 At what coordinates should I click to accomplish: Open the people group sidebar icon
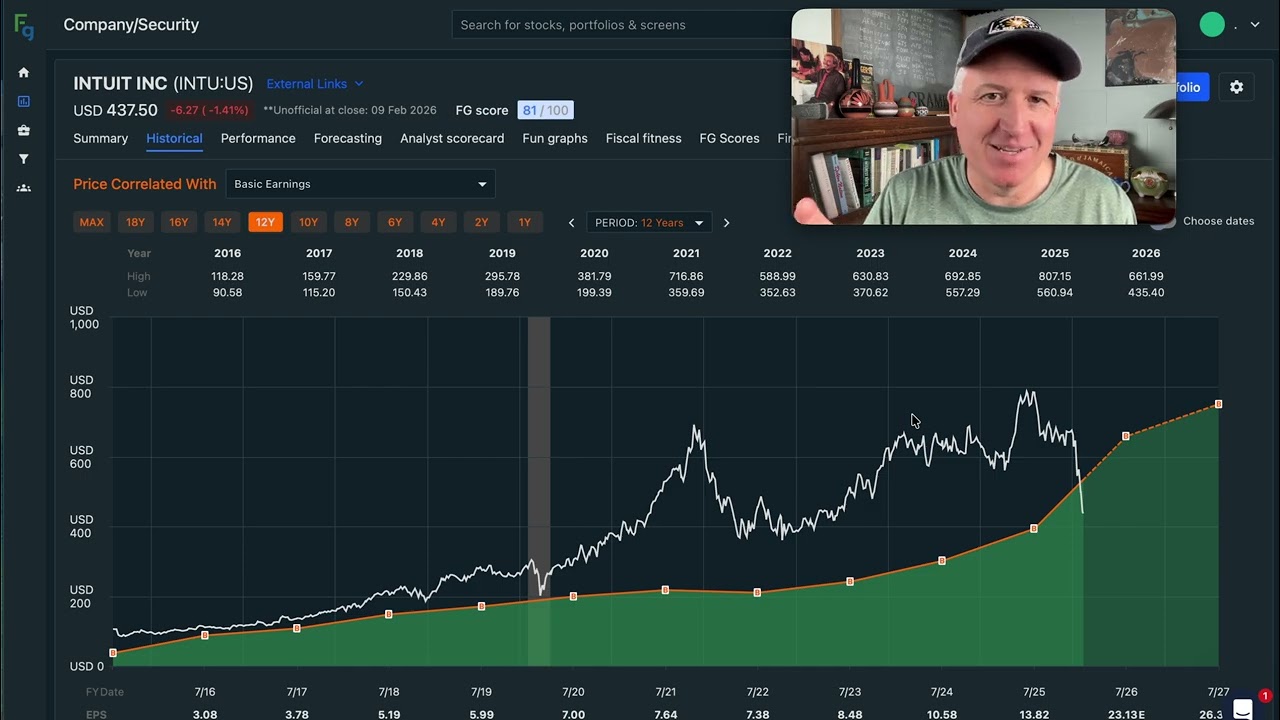click(24, 188)
